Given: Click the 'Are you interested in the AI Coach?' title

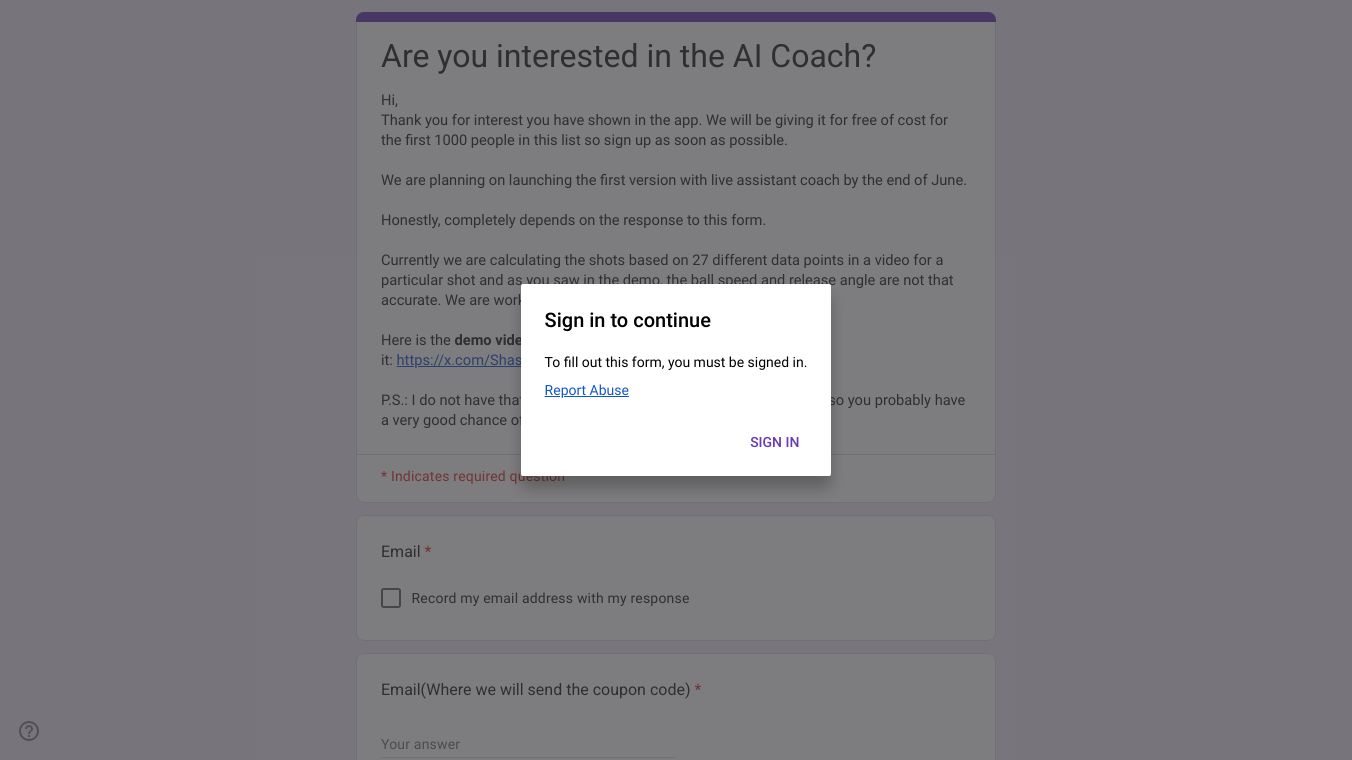Looking at the screenshot, I should (628, 56).
